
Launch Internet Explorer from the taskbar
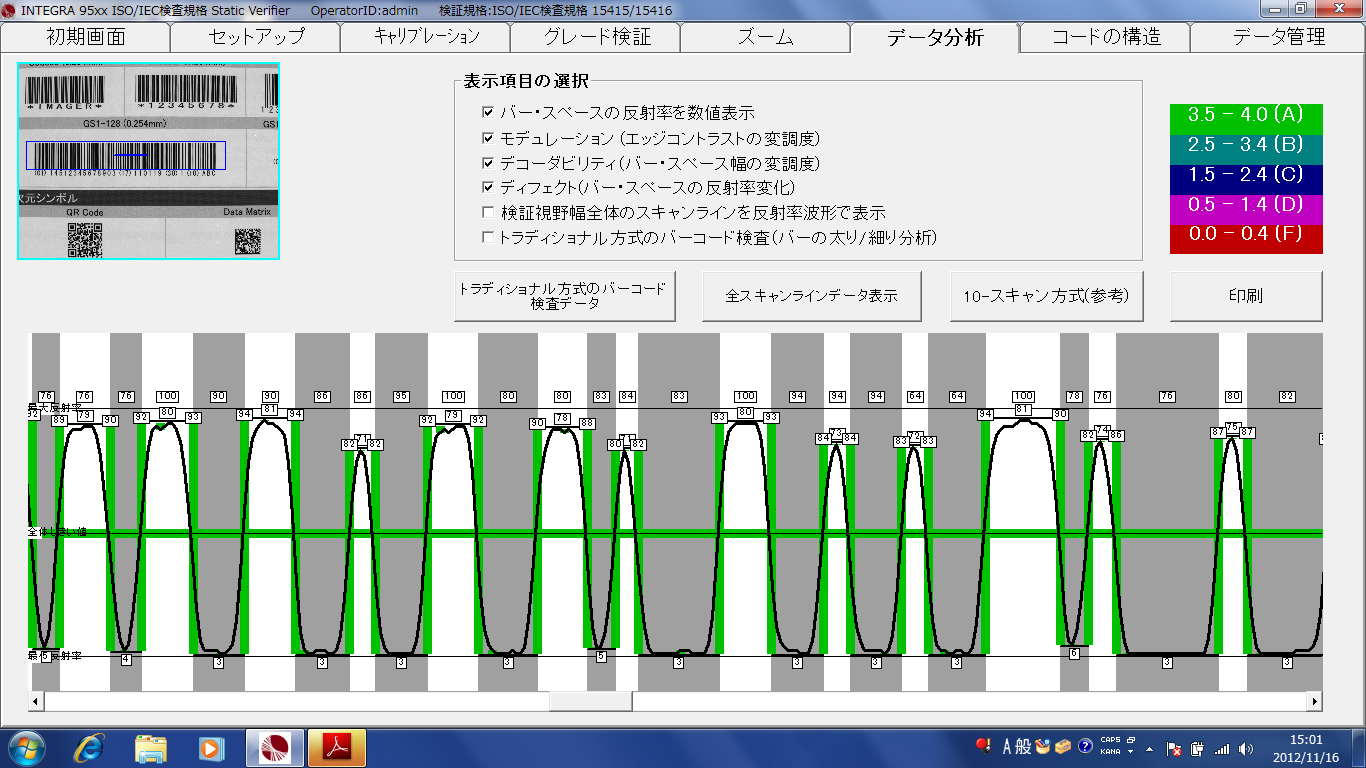coord(91,747)
